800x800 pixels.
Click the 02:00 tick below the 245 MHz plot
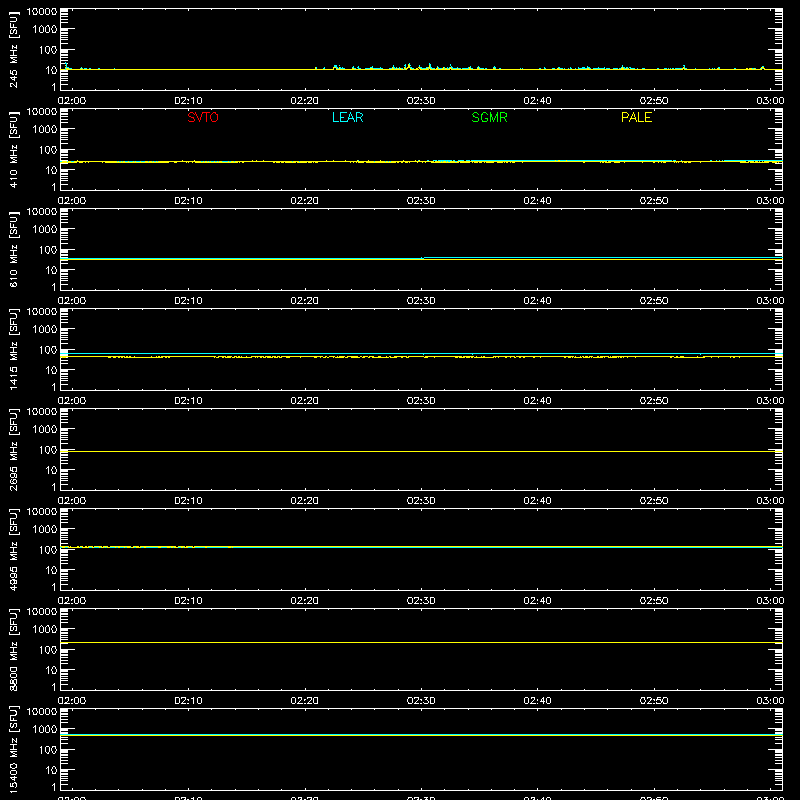[x=72, y=101]
